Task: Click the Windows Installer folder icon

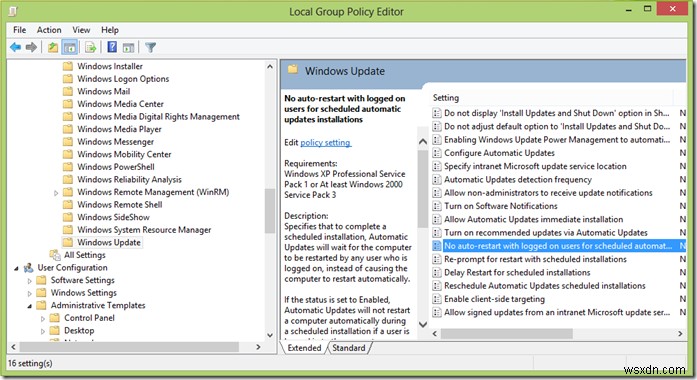Action: tap(68, 66)
